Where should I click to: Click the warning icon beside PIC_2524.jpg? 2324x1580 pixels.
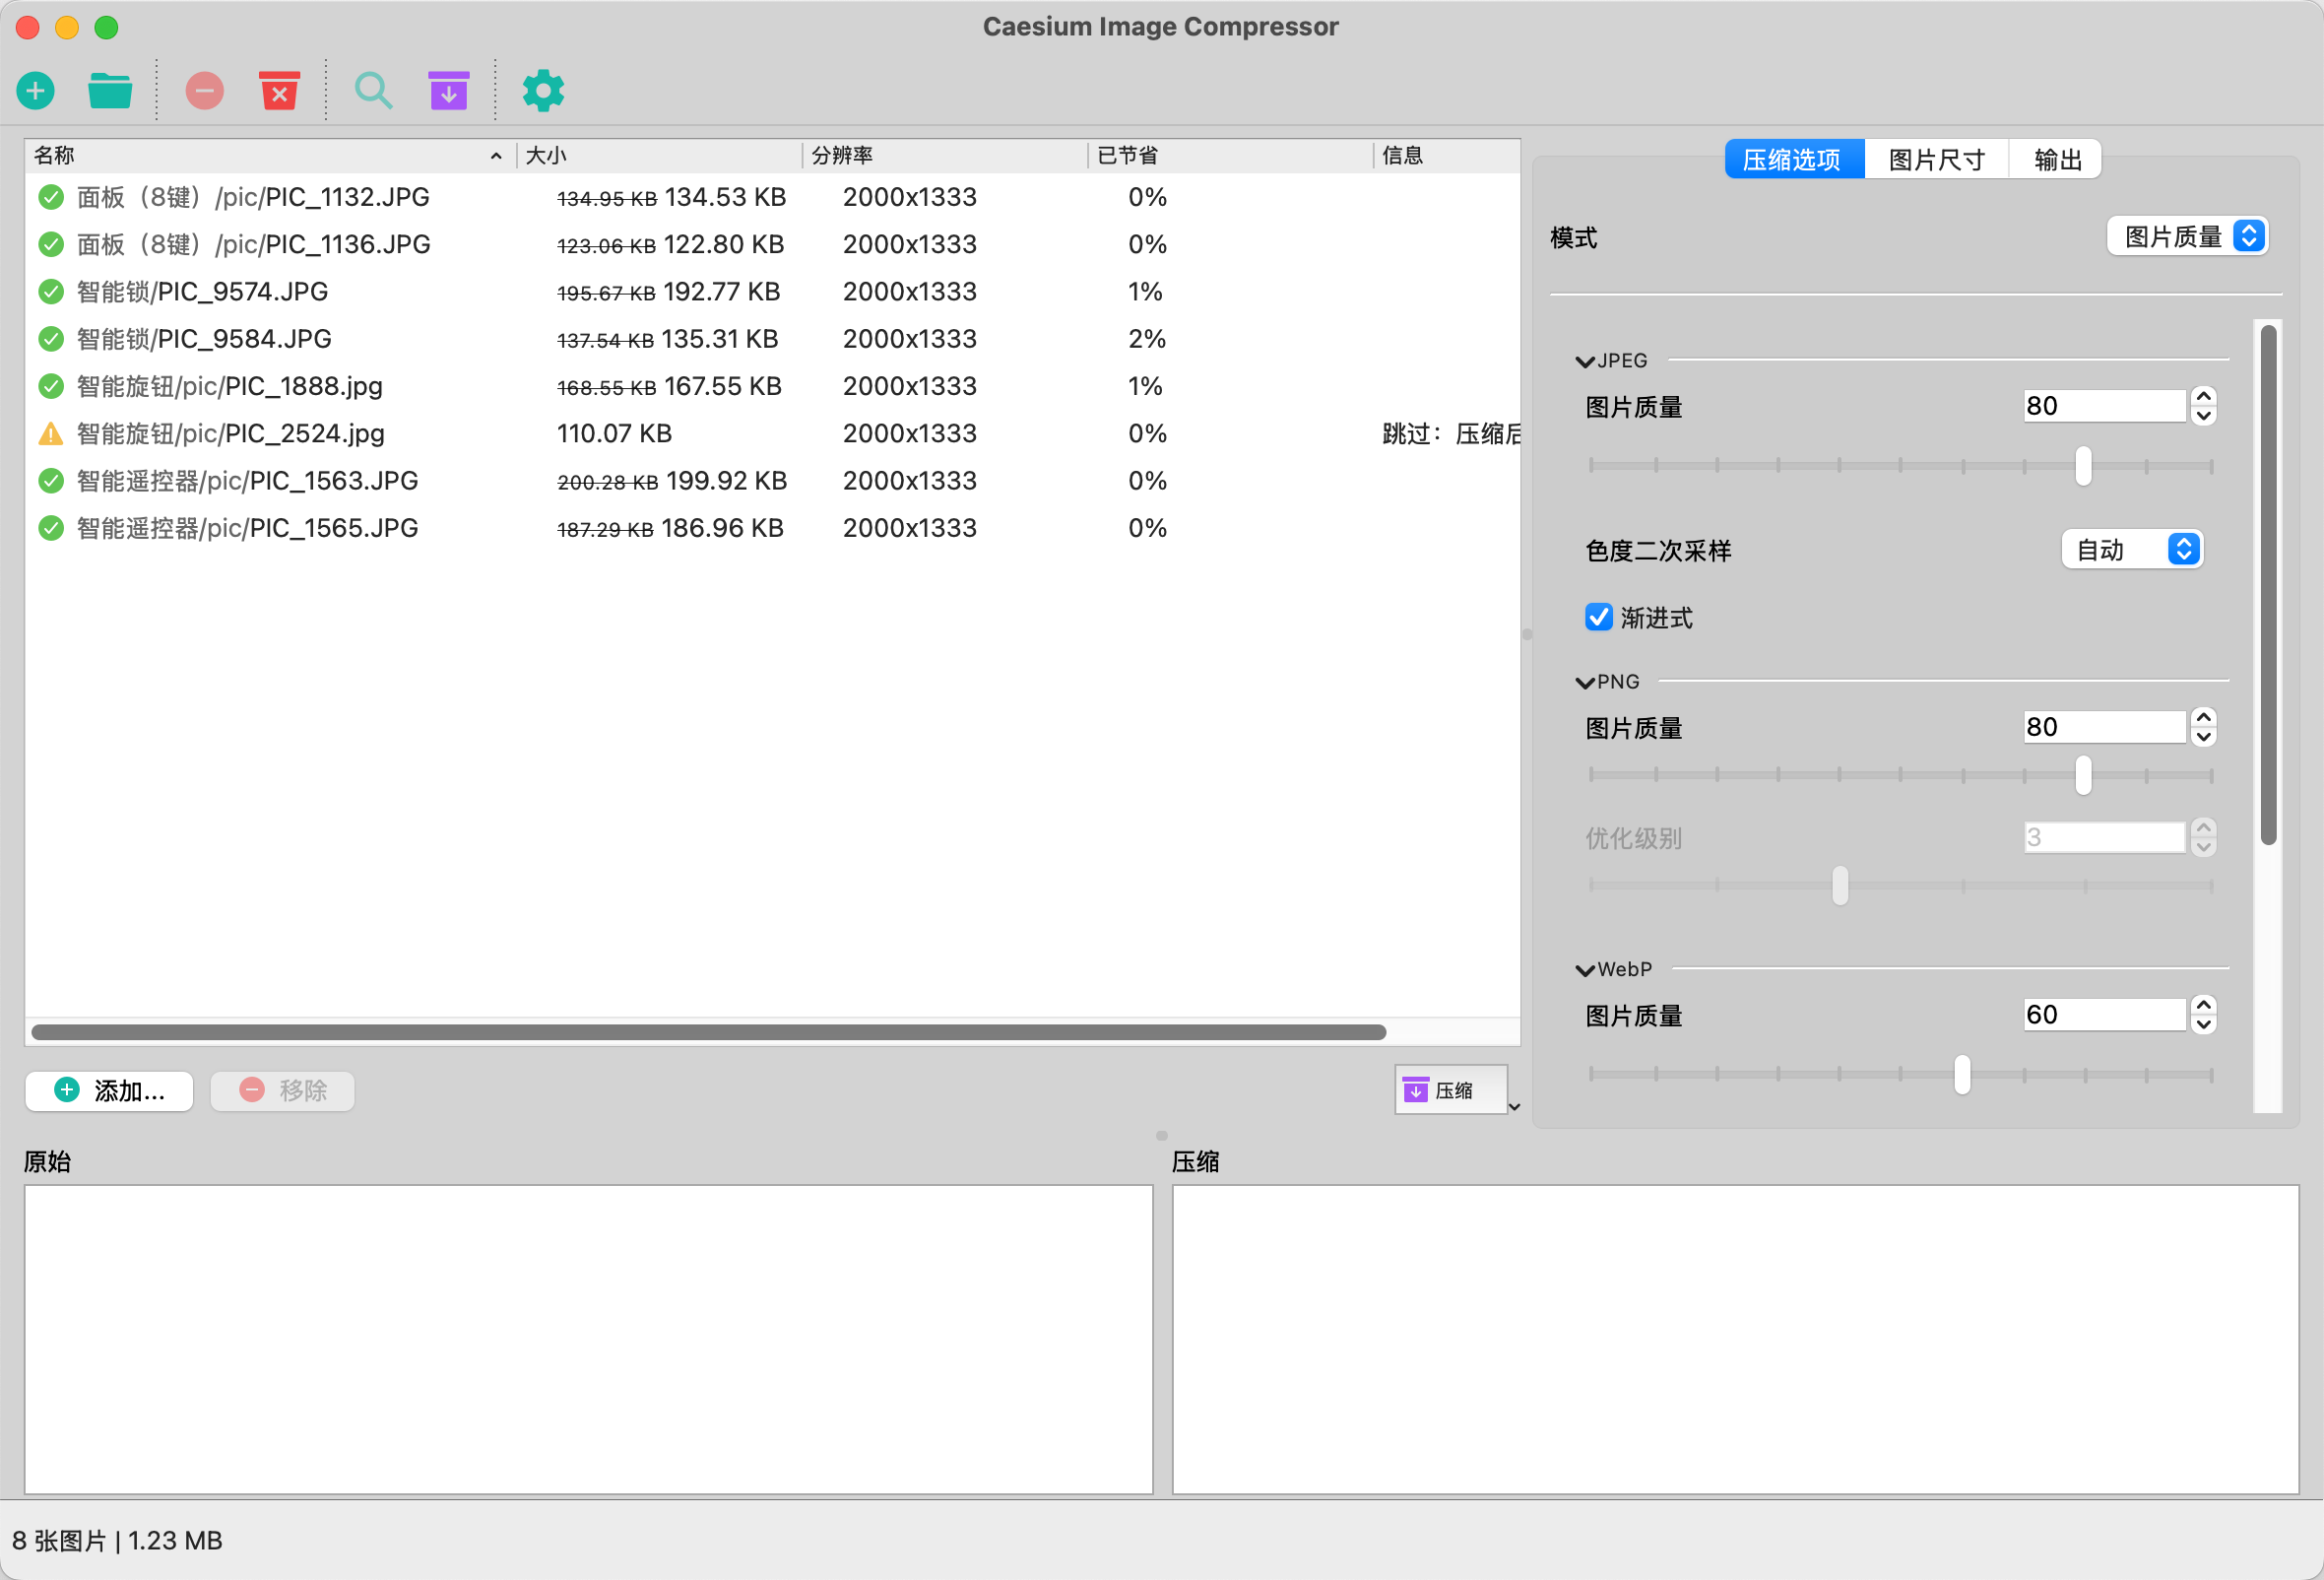coord(50,433)
